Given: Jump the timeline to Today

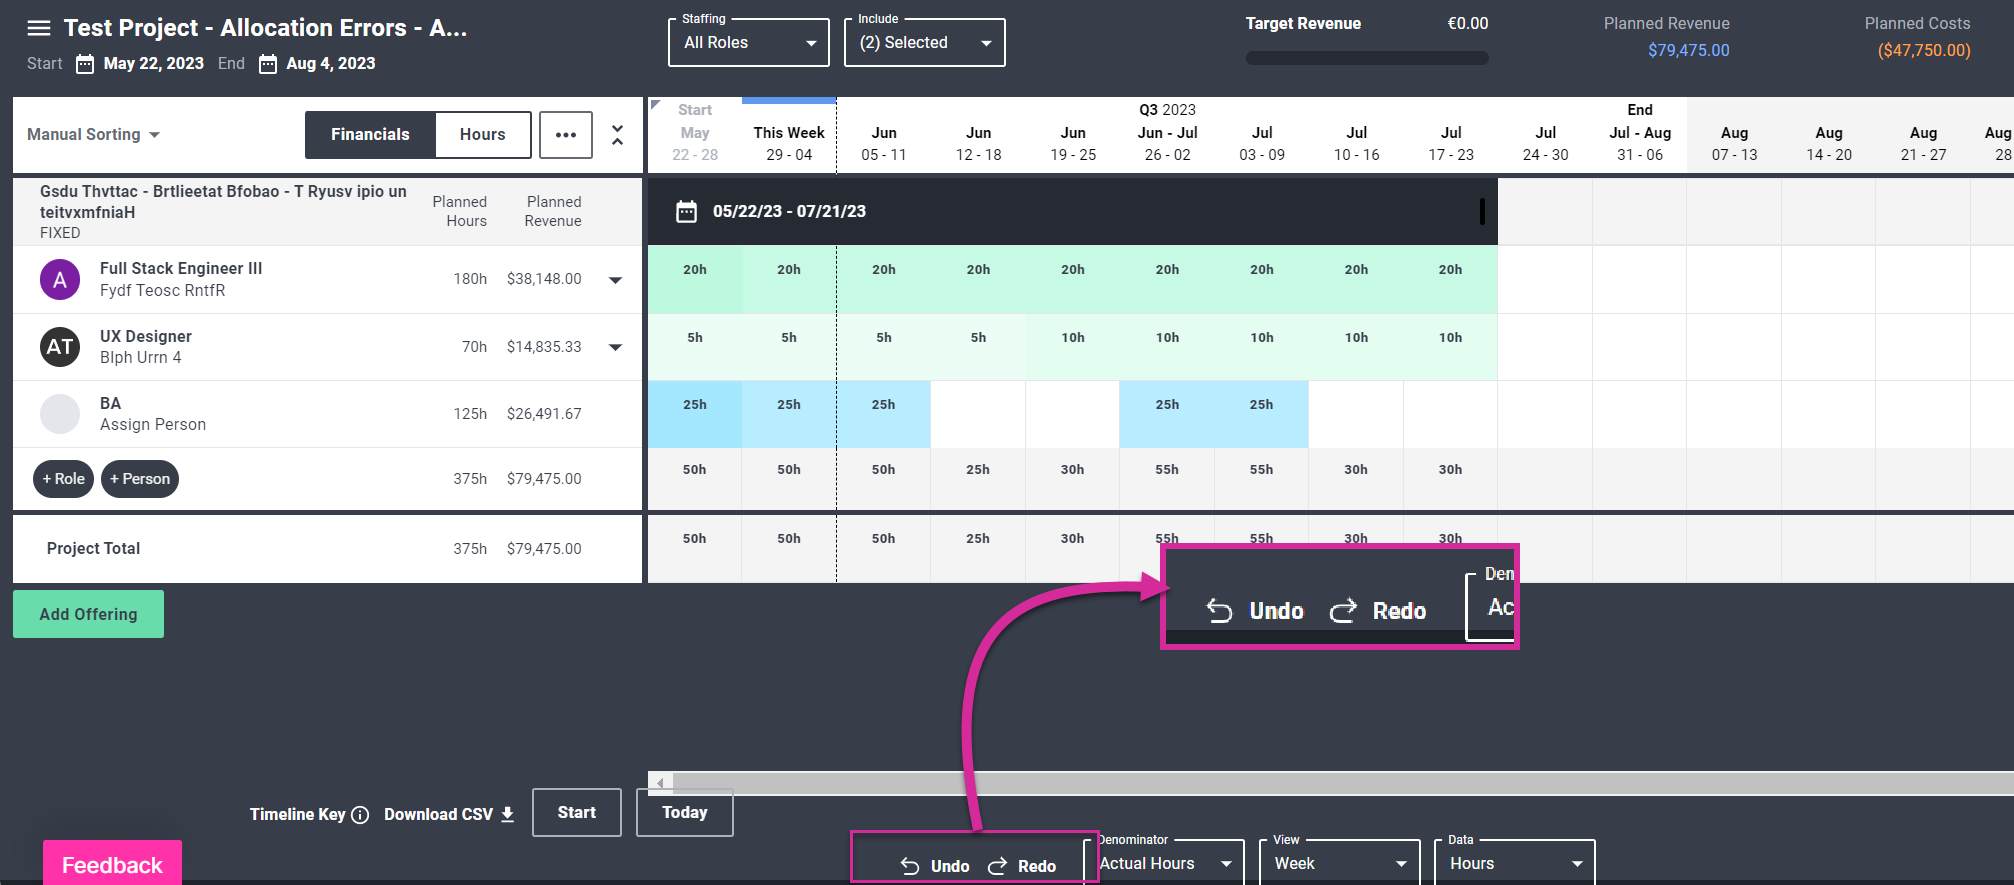Looking at the screenshot, I should coord(685,813).
